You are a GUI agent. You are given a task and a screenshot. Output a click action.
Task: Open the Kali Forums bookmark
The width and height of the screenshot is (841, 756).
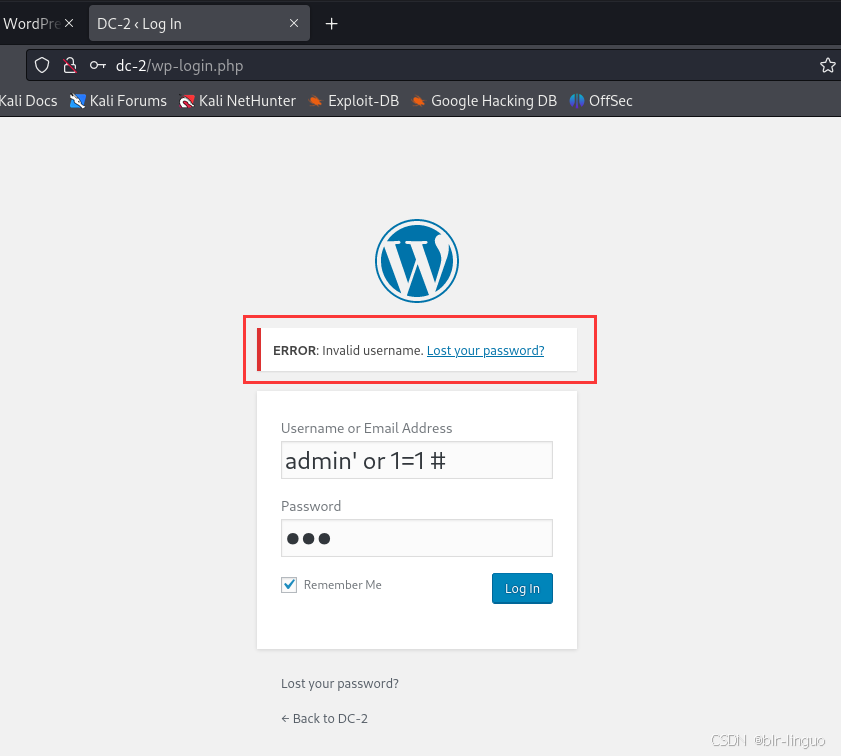point(118,101)
